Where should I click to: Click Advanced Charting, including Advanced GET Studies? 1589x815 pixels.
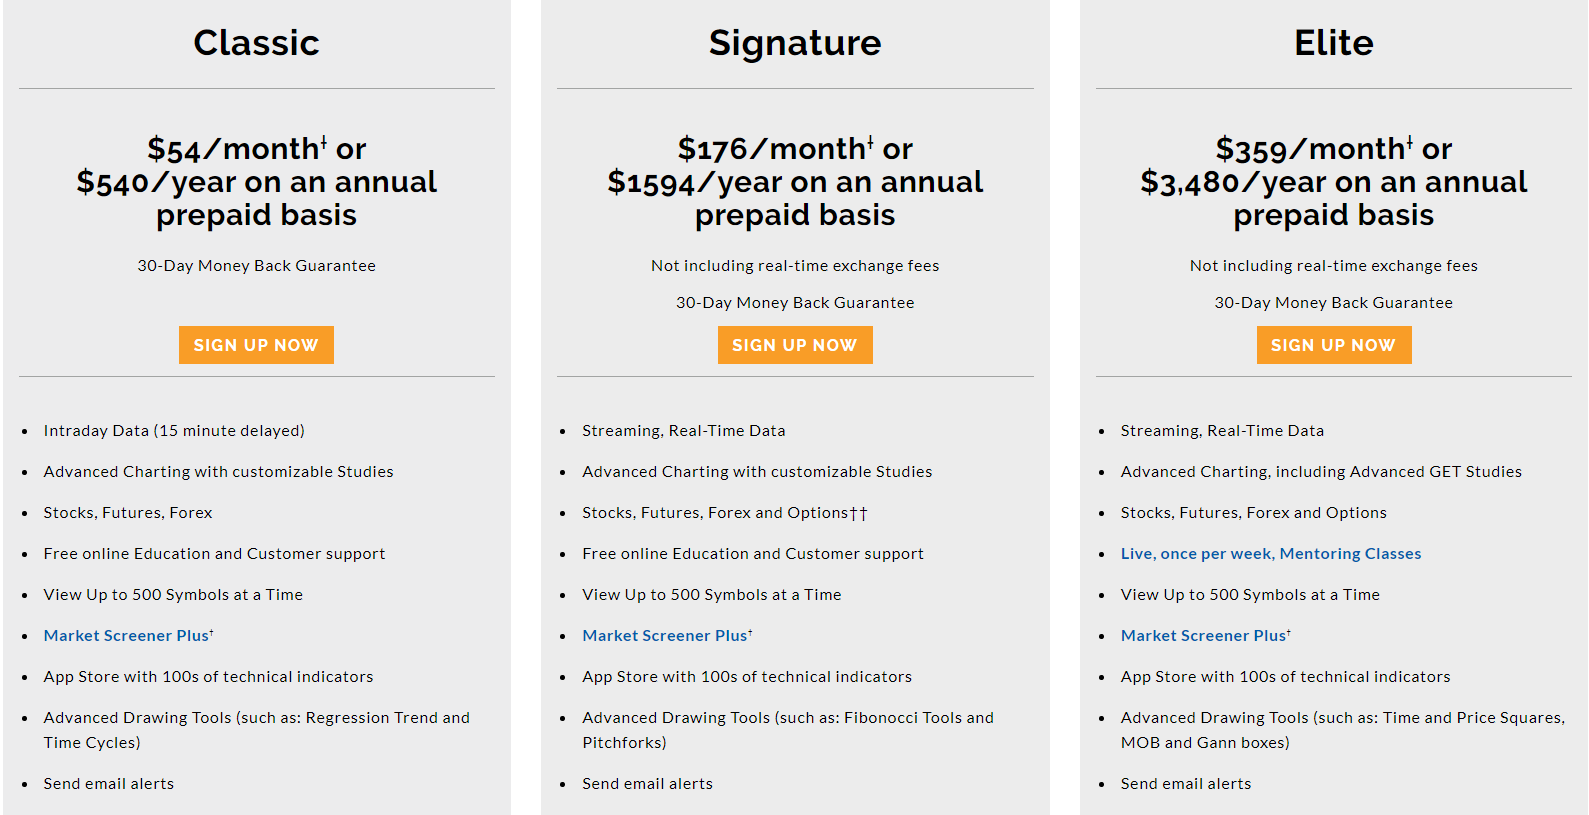pos(1321,471)
